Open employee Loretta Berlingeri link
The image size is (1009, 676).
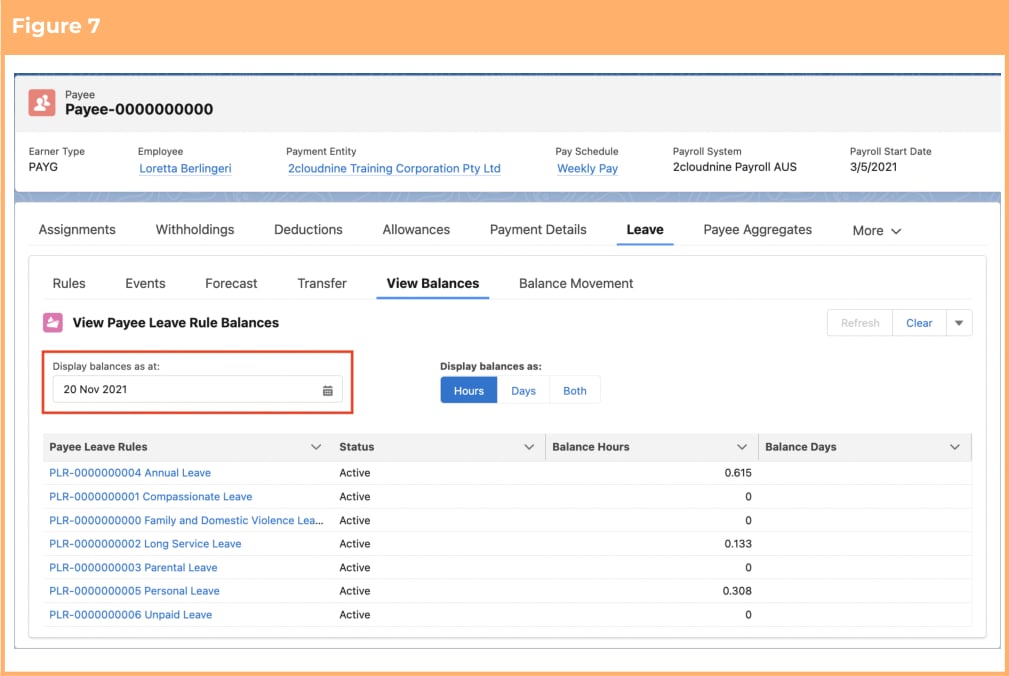(x=185, y=169)
